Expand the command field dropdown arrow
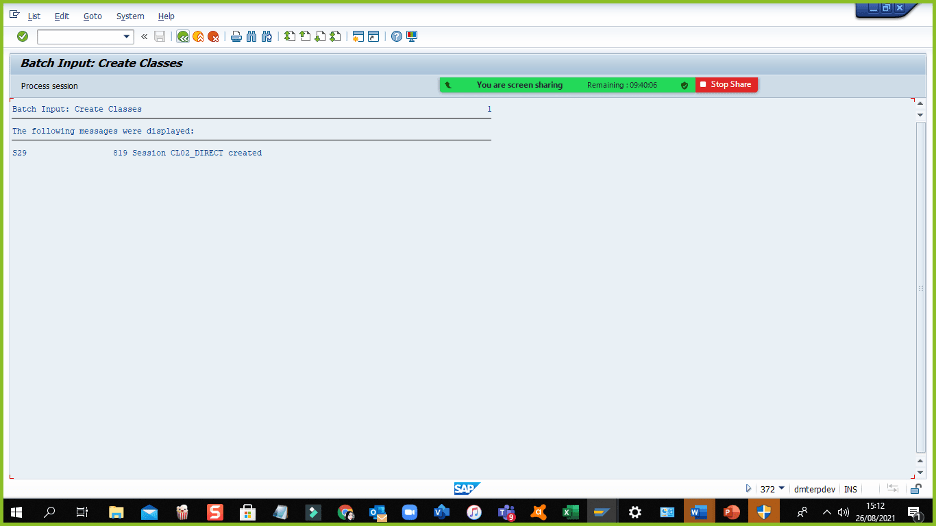Viewport: 936px width, 526px height. click(x=127, y=37)
